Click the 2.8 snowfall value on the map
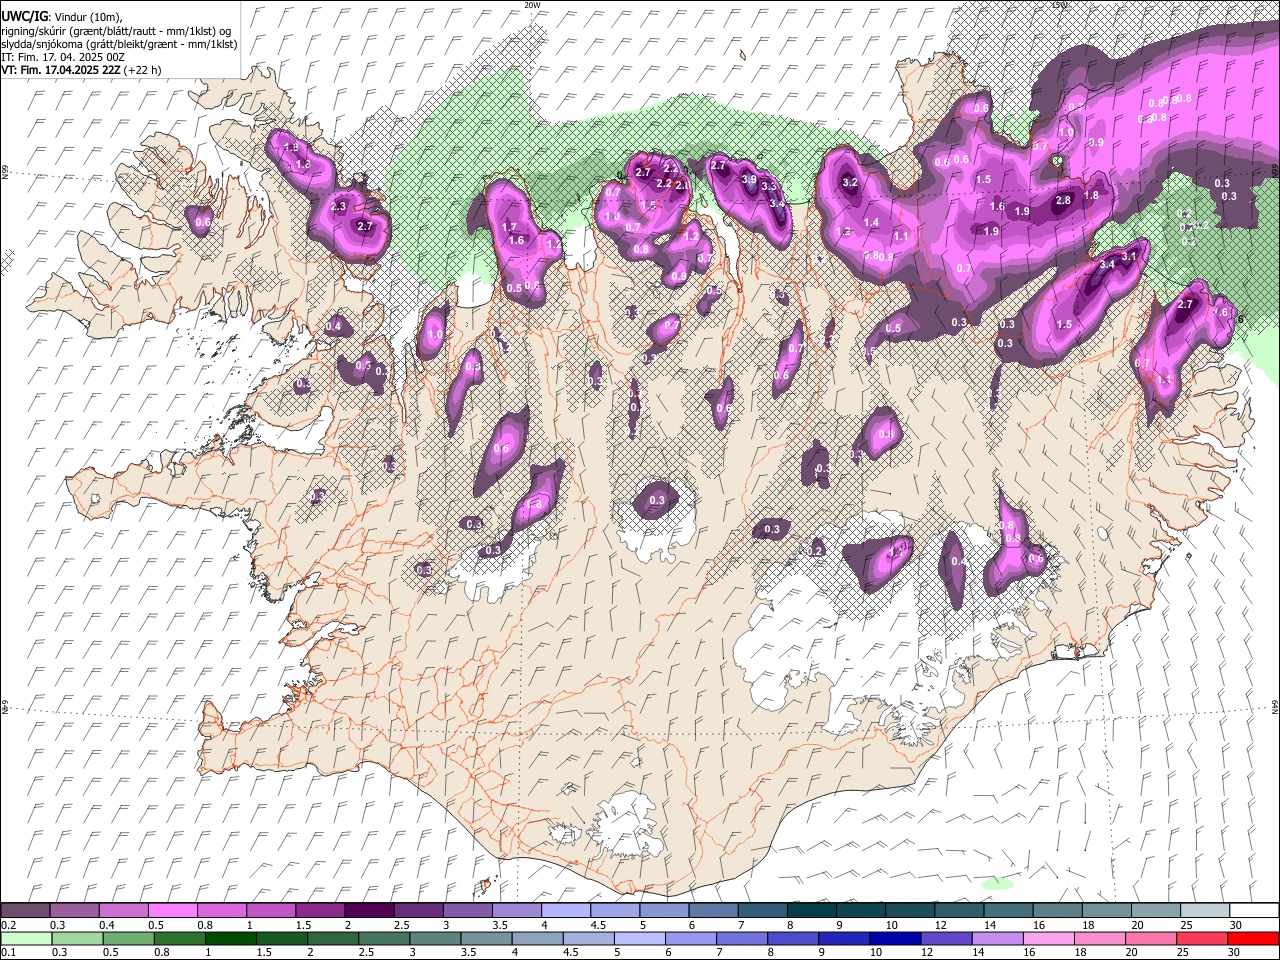The width and height of the screenshot is (1280, 960). tap(1063, 201)
